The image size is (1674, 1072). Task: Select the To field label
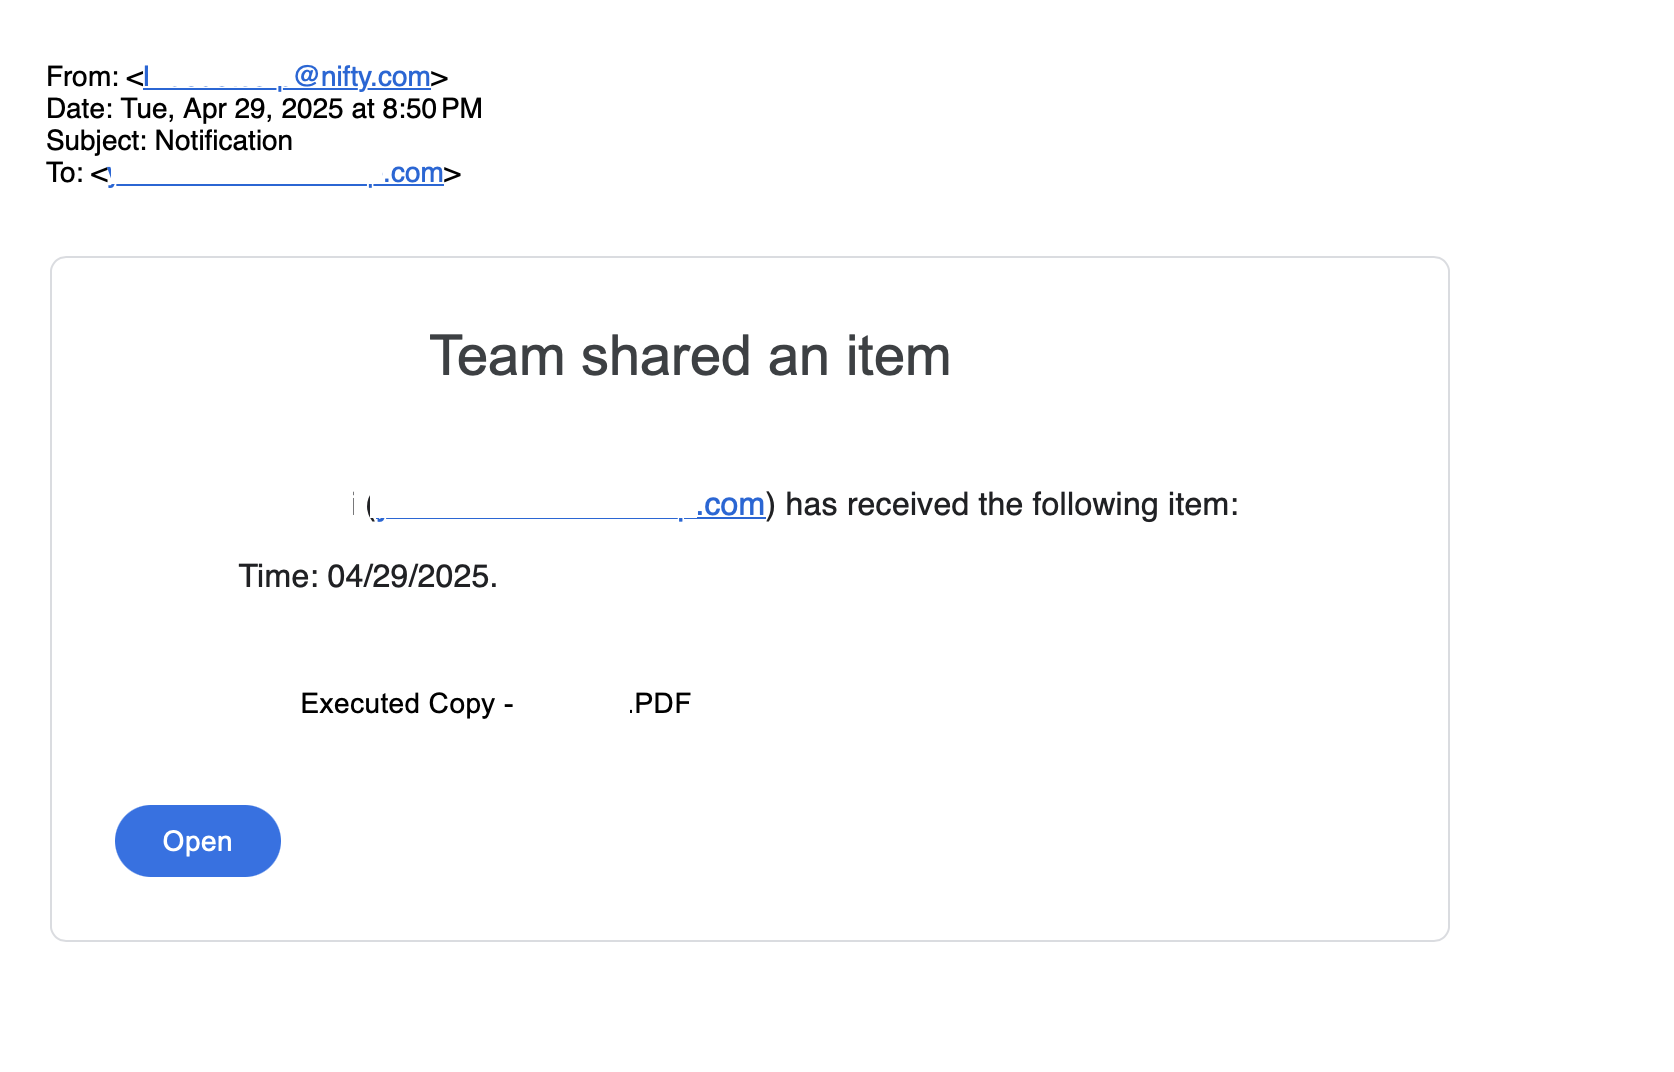tap(64, 173)
